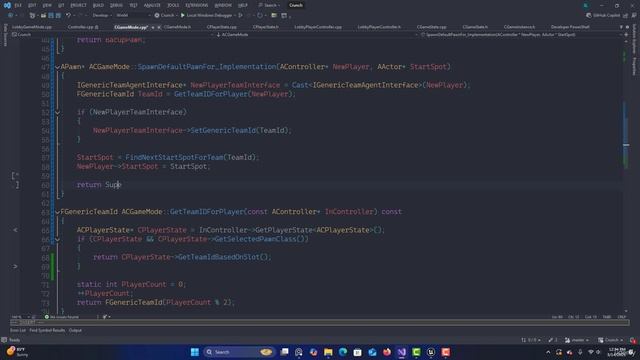Open Visual Studio from taskbar
Screen dimensions: 640x360
click(x=402, y=352)
